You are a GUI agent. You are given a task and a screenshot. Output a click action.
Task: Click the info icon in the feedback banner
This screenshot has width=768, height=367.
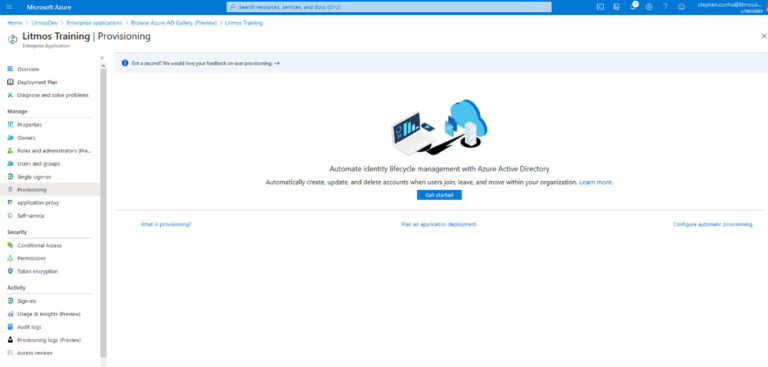pos(125,63)
